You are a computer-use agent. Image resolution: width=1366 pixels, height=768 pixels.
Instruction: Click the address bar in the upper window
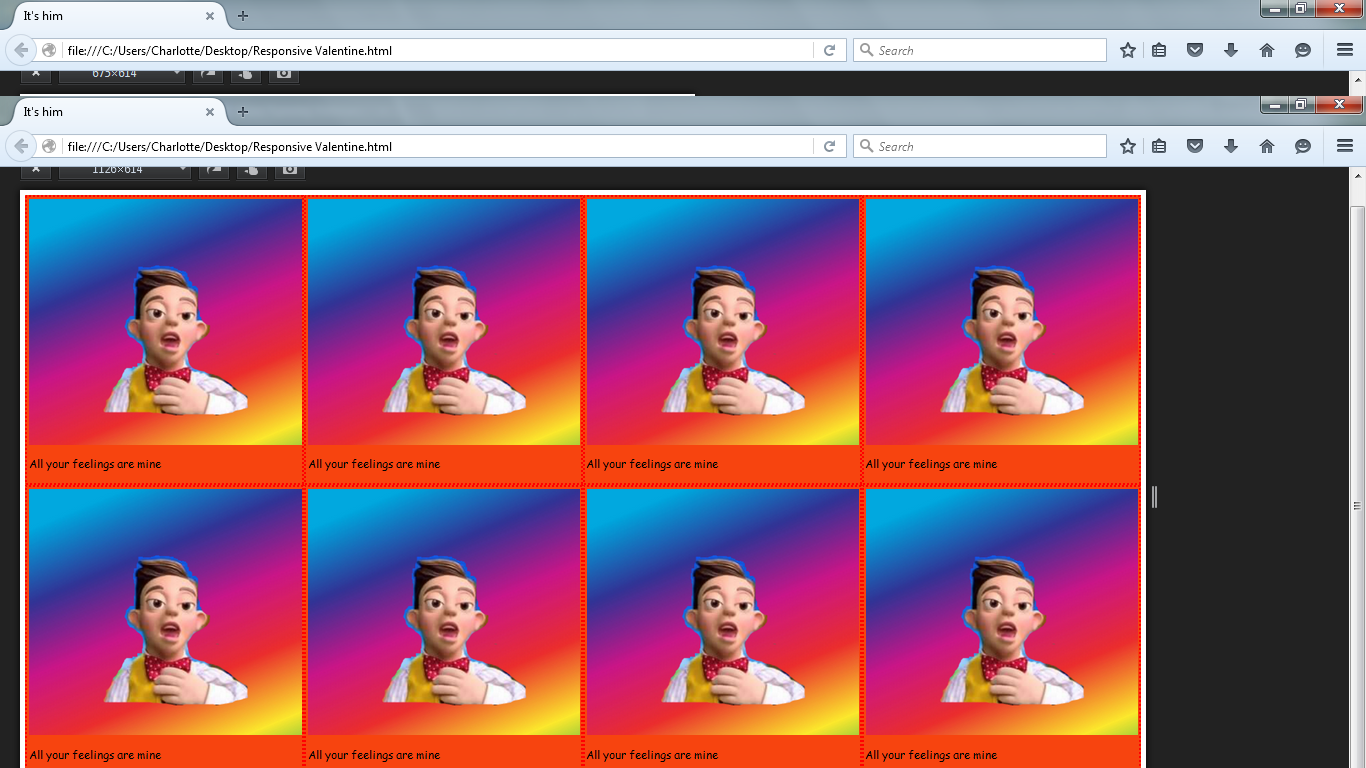(x=438, y=50)
